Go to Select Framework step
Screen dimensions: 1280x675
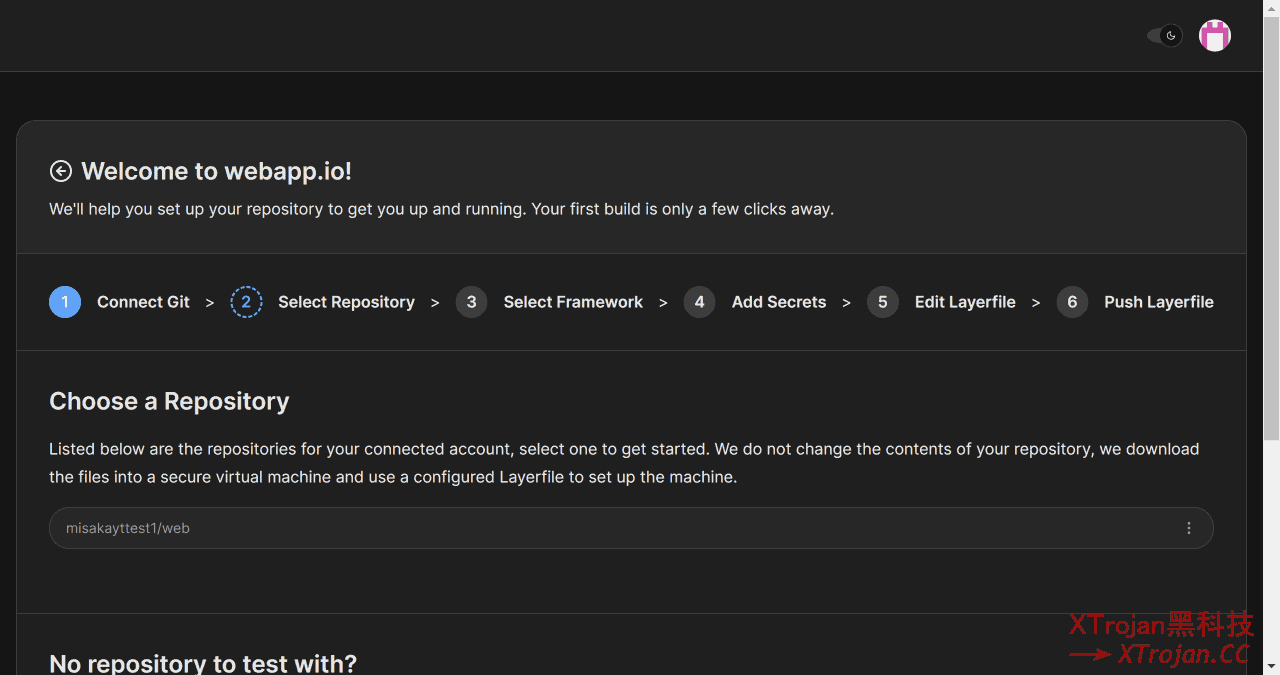coord(573,302)
